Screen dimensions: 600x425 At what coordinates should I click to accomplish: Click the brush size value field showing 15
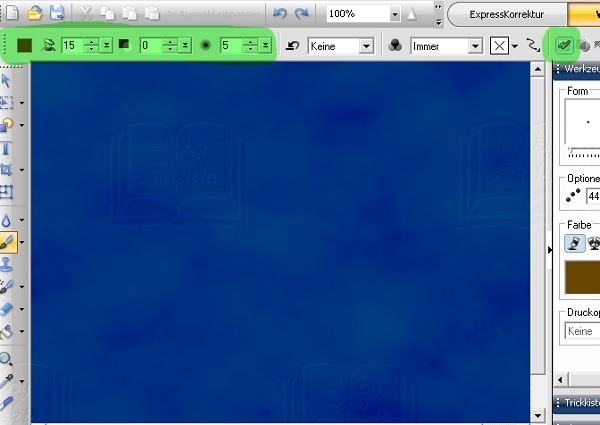tap(73, 46)
